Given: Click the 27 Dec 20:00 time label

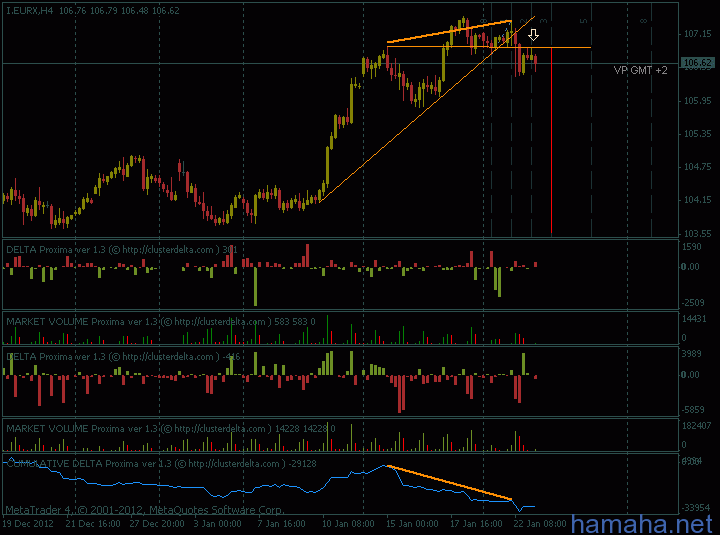Looking at the screenshot, I should point(157,524).
